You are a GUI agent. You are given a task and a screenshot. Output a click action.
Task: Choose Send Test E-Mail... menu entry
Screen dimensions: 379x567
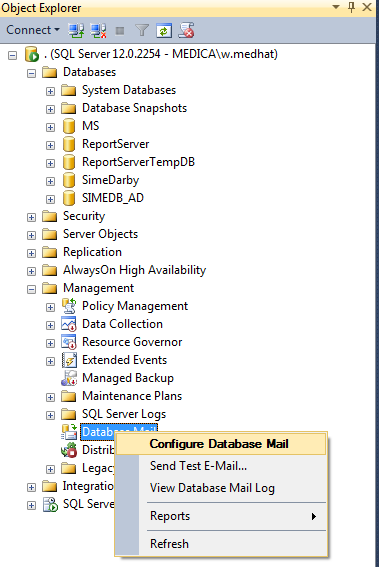click(x=220, y=466)
